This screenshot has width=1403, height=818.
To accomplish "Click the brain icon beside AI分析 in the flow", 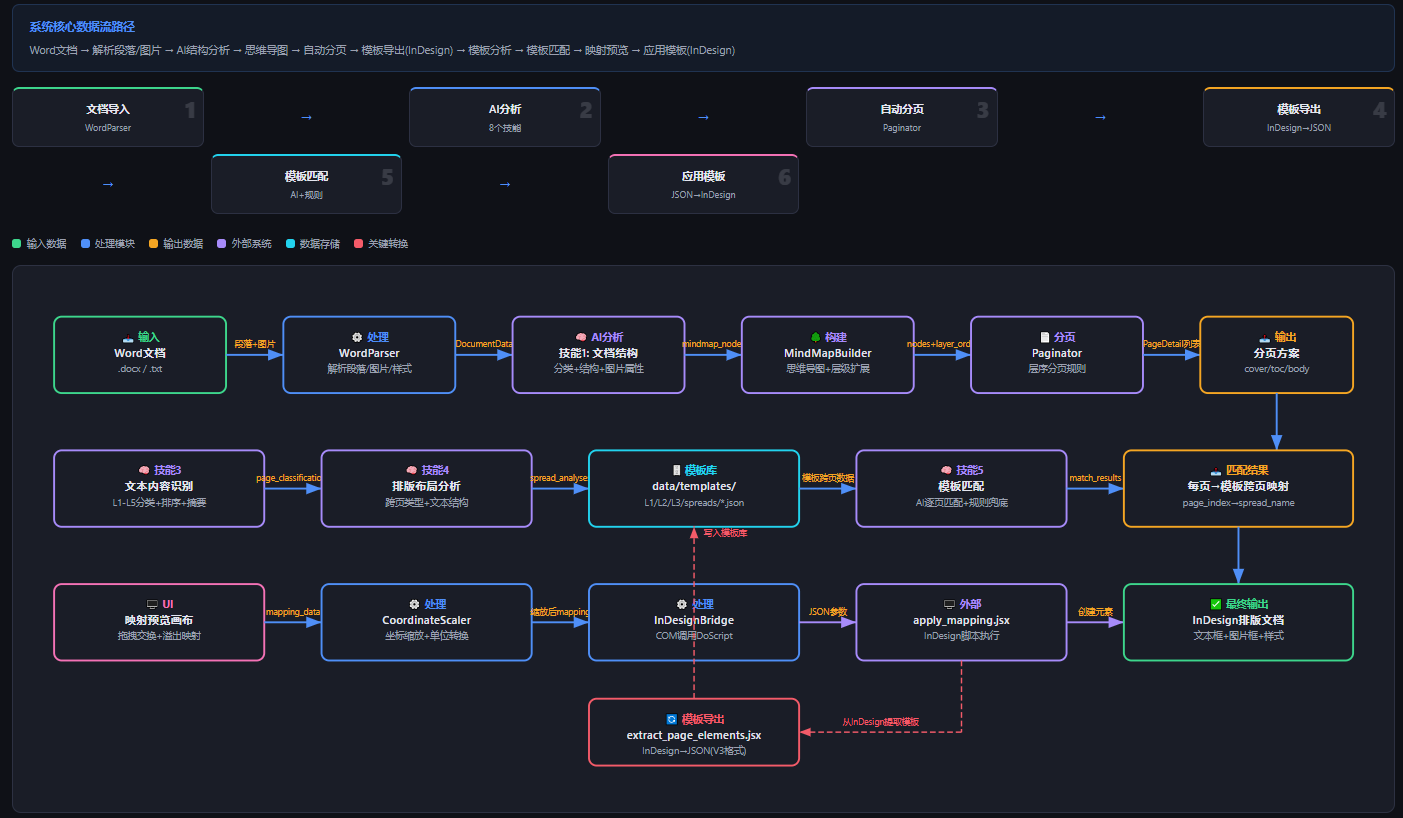I will 581,338.
